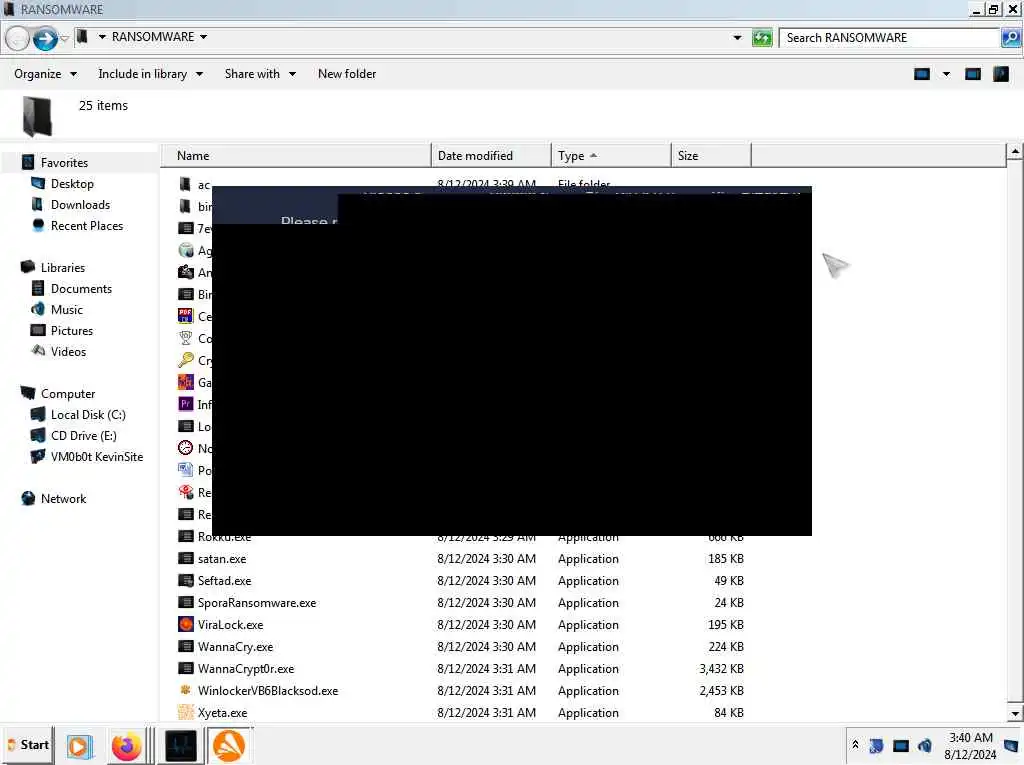The image size is (1024, 765).
Task: Select the Xyeta.exe file icon
Action: (185, 712)
